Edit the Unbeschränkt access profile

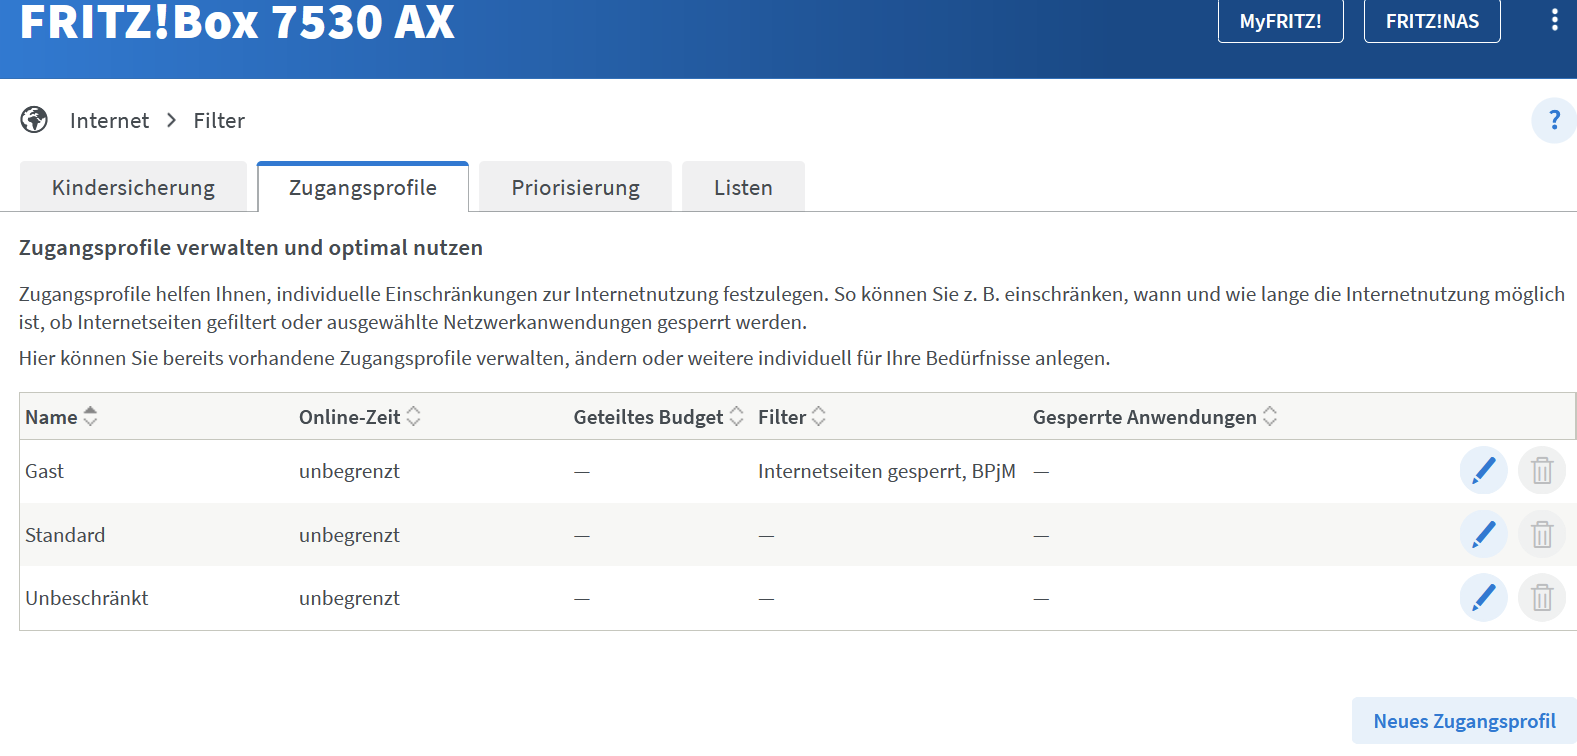coord(1483,598)
